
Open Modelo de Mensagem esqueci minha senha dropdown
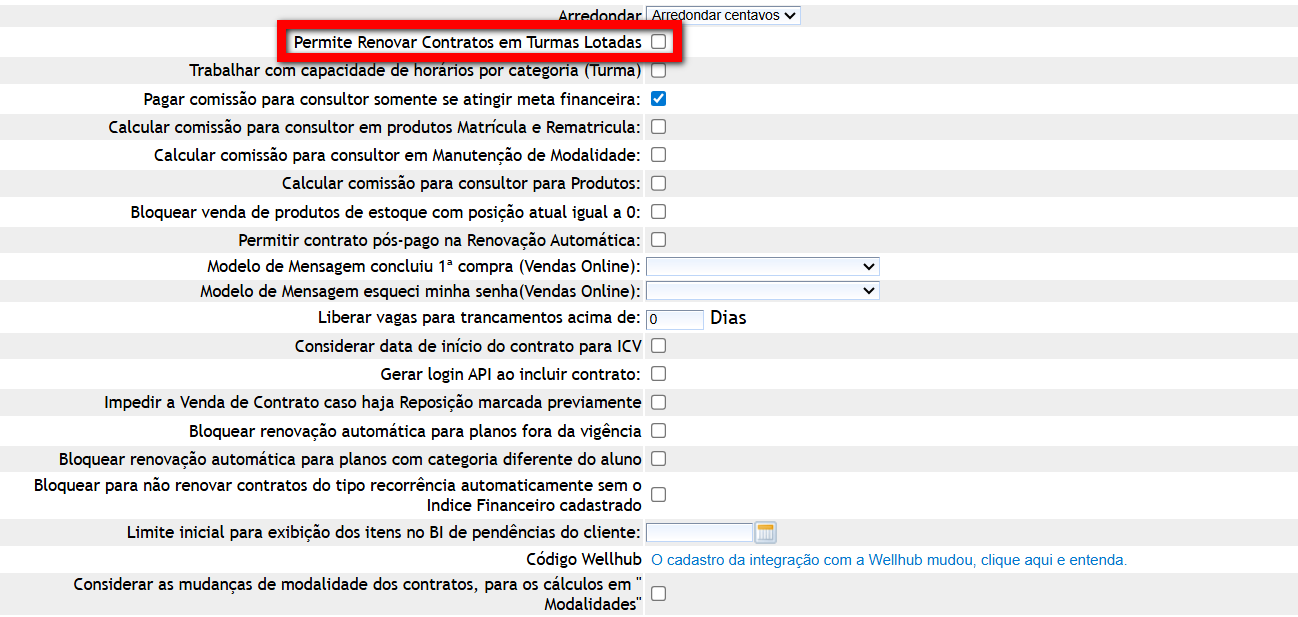pyautogui.click(x=762, y=291)
